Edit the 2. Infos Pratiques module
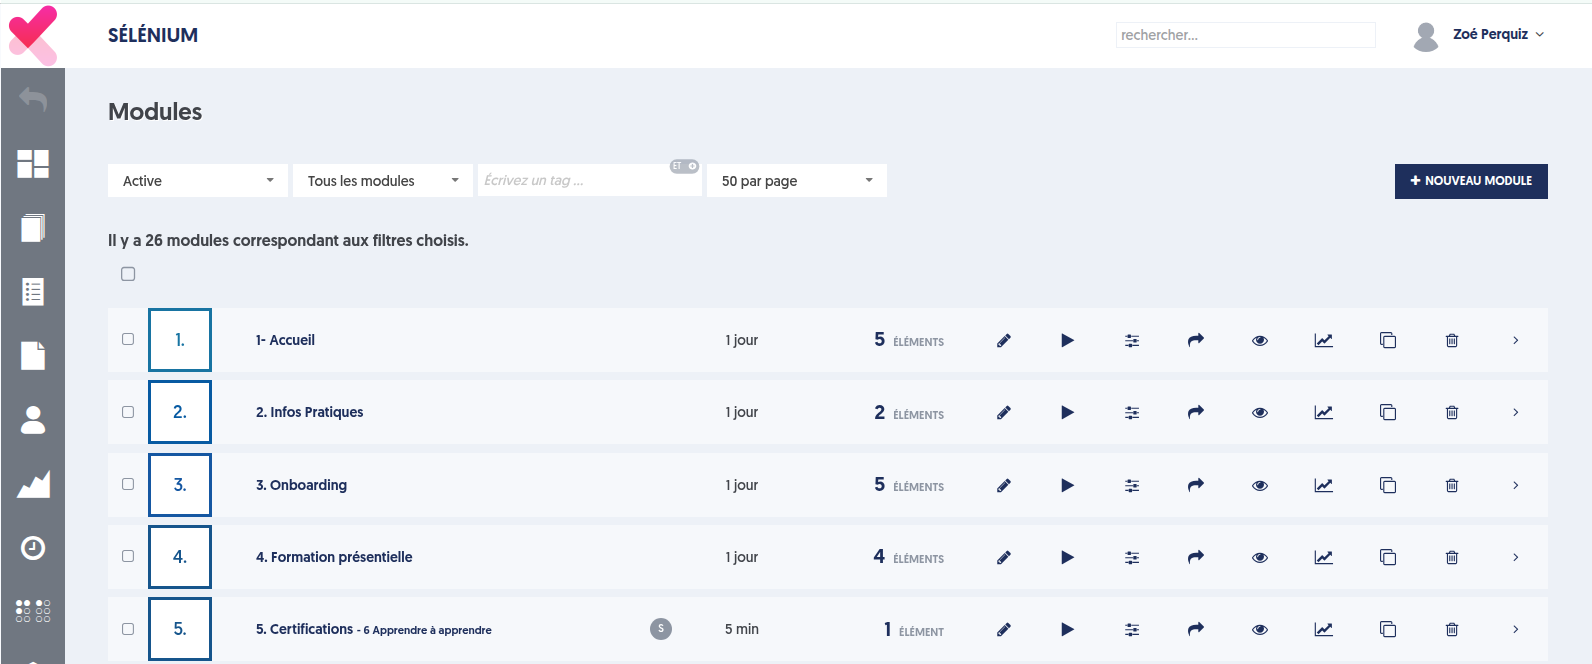 [x=1004, y=412]
